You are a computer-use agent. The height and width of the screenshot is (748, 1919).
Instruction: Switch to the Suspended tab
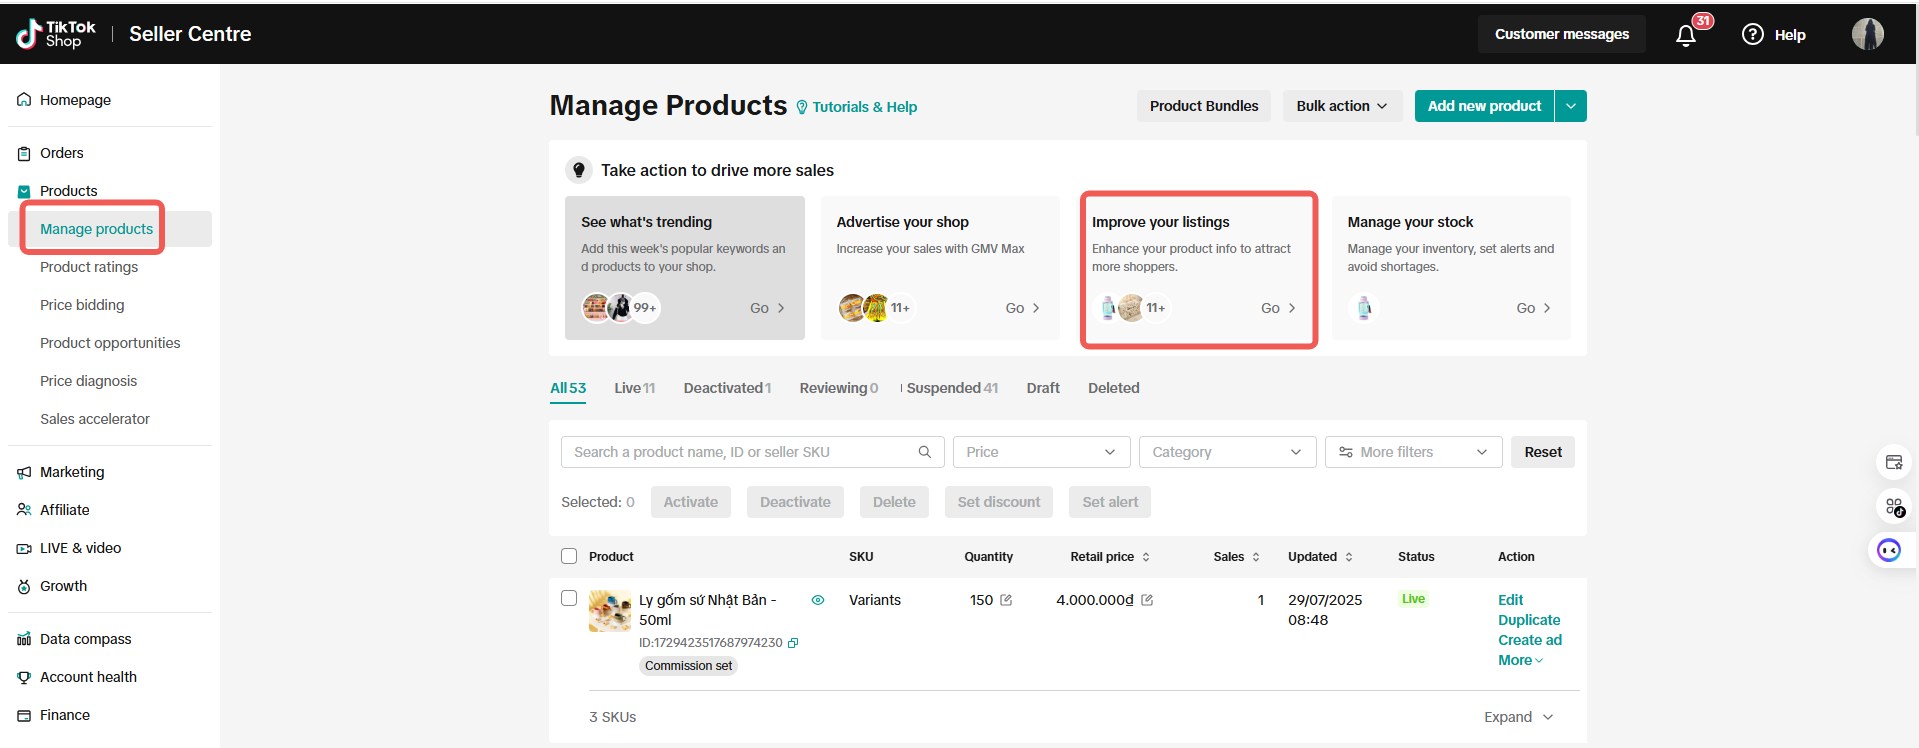click(x=951, y=388)
